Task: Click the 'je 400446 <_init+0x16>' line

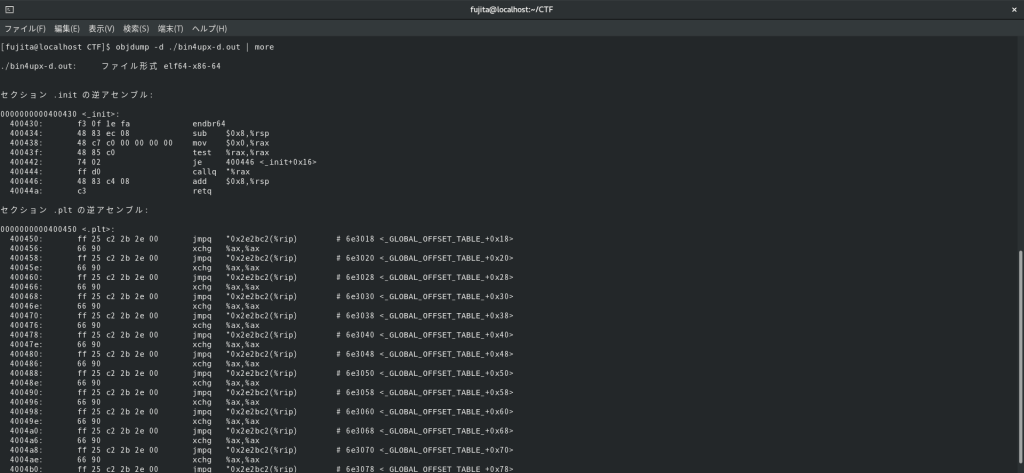Action: point(254,162)
